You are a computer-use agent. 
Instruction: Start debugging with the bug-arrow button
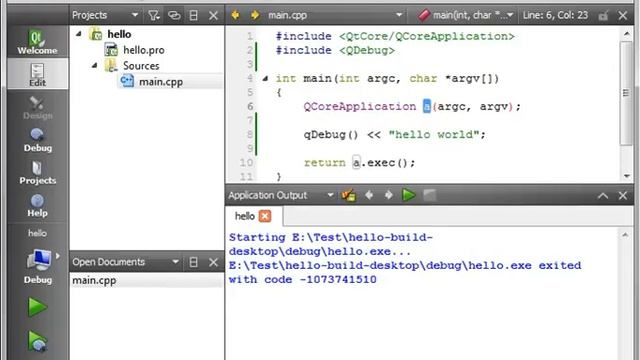(37, 341)
